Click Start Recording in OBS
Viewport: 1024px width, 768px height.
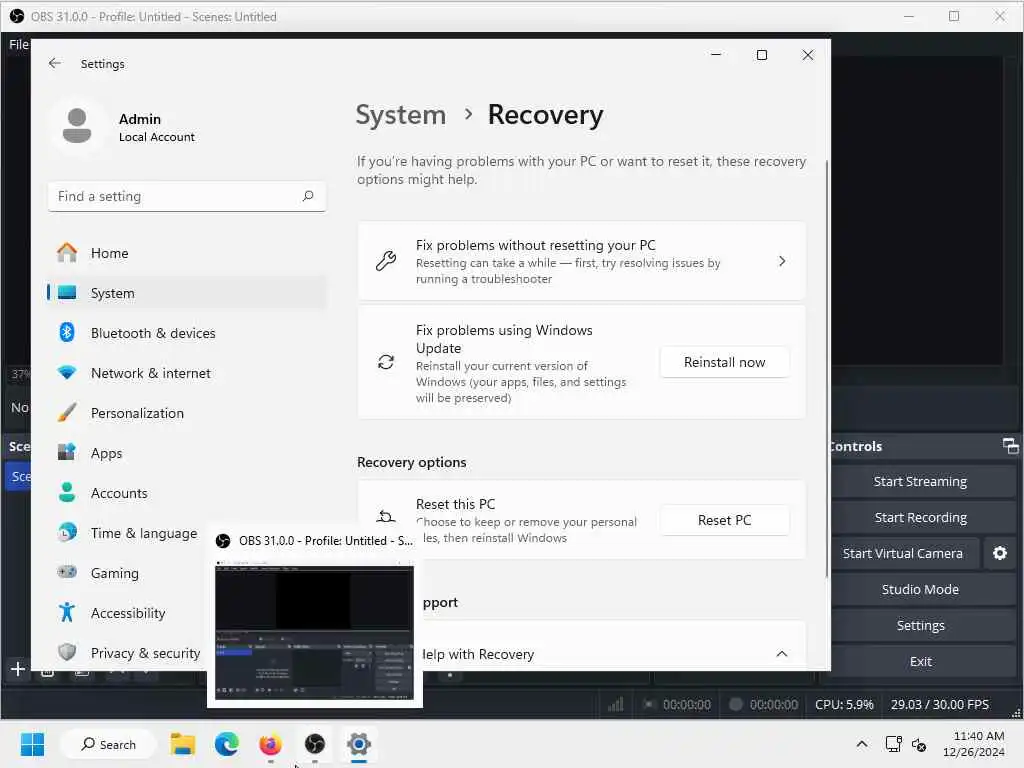(920, 518)
